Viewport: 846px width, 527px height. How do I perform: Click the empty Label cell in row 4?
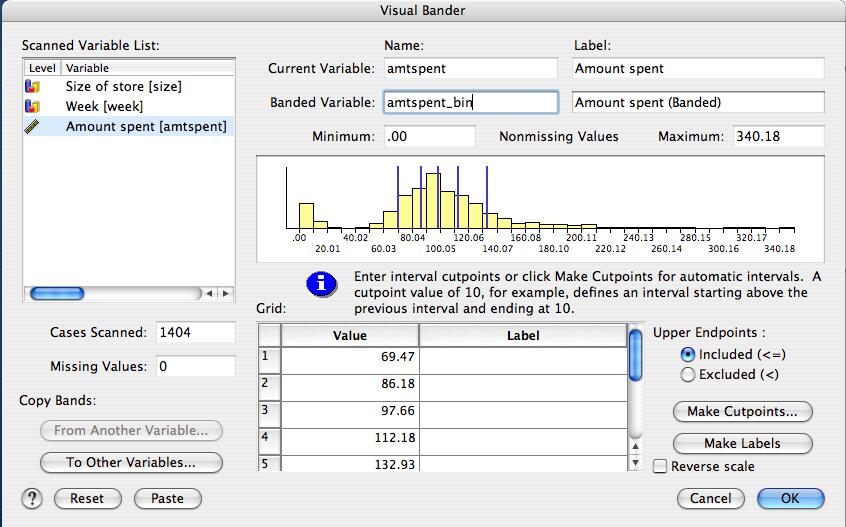[x=523, y=442]
